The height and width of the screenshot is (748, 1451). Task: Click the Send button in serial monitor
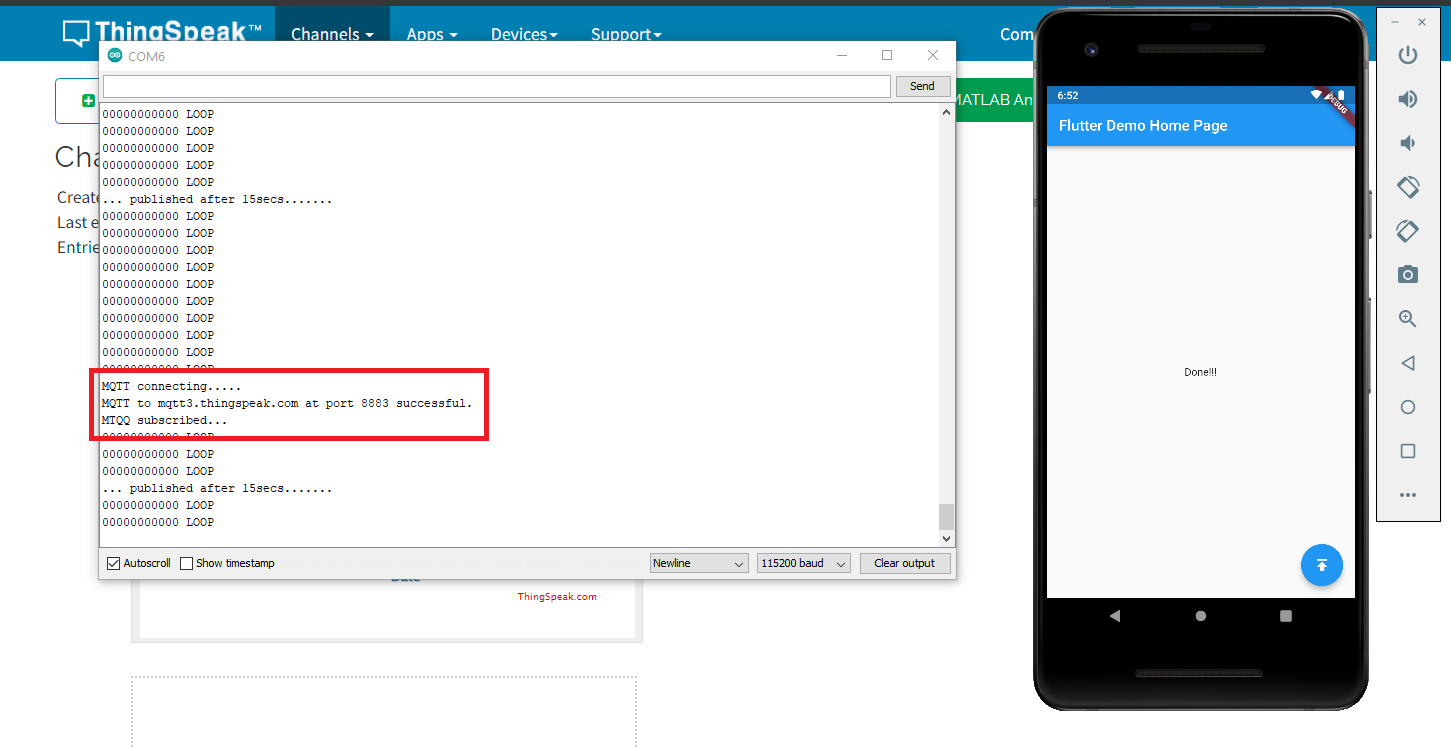pos(922,87)
